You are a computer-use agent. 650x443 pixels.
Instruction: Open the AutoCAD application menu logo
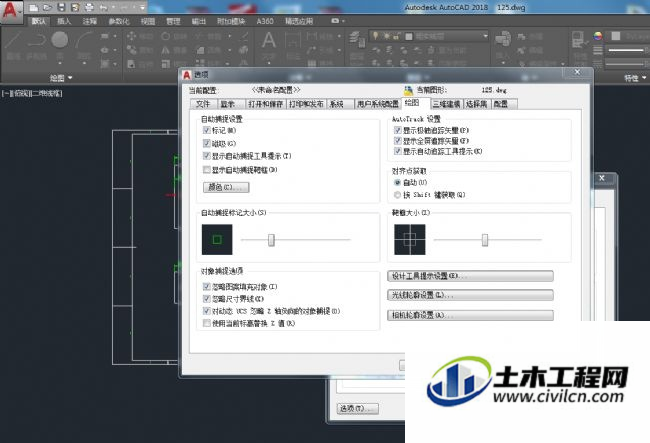point(9,10)
